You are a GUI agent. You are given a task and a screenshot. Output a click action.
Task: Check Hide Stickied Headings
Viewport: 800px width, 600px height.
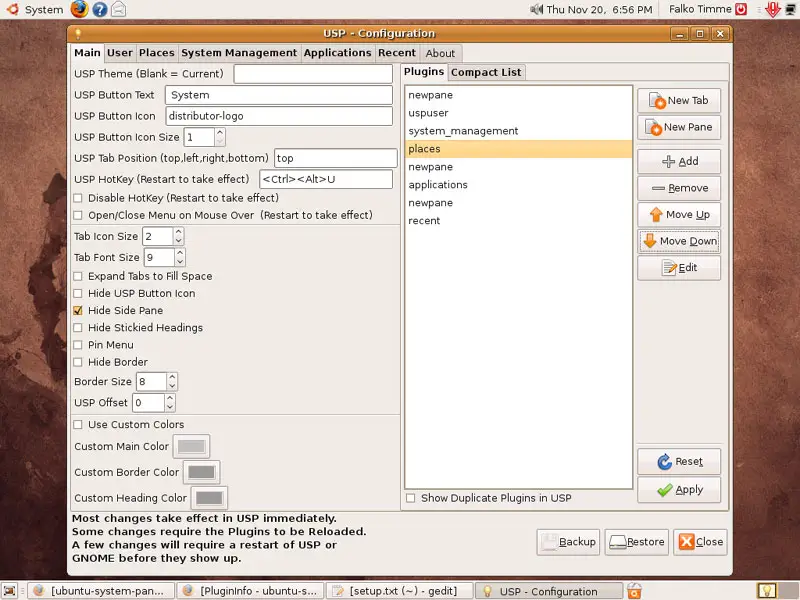click(x=78, y=328)
